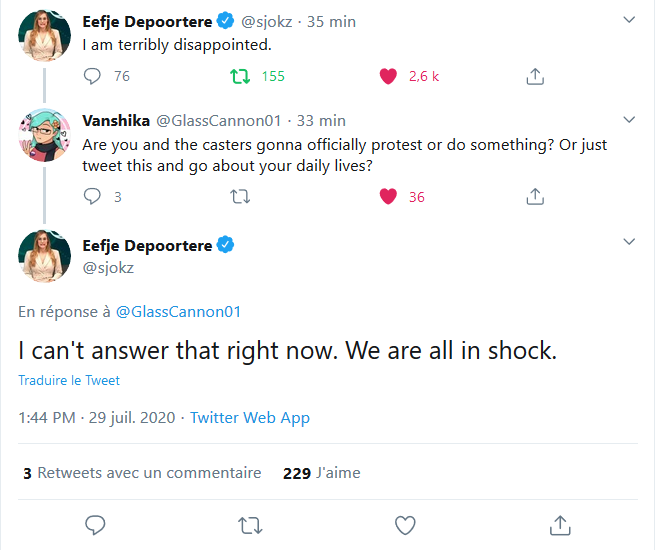Share Vanshika's tweet
This screenshot has width=661, height=550.
(x=535, y=197)
